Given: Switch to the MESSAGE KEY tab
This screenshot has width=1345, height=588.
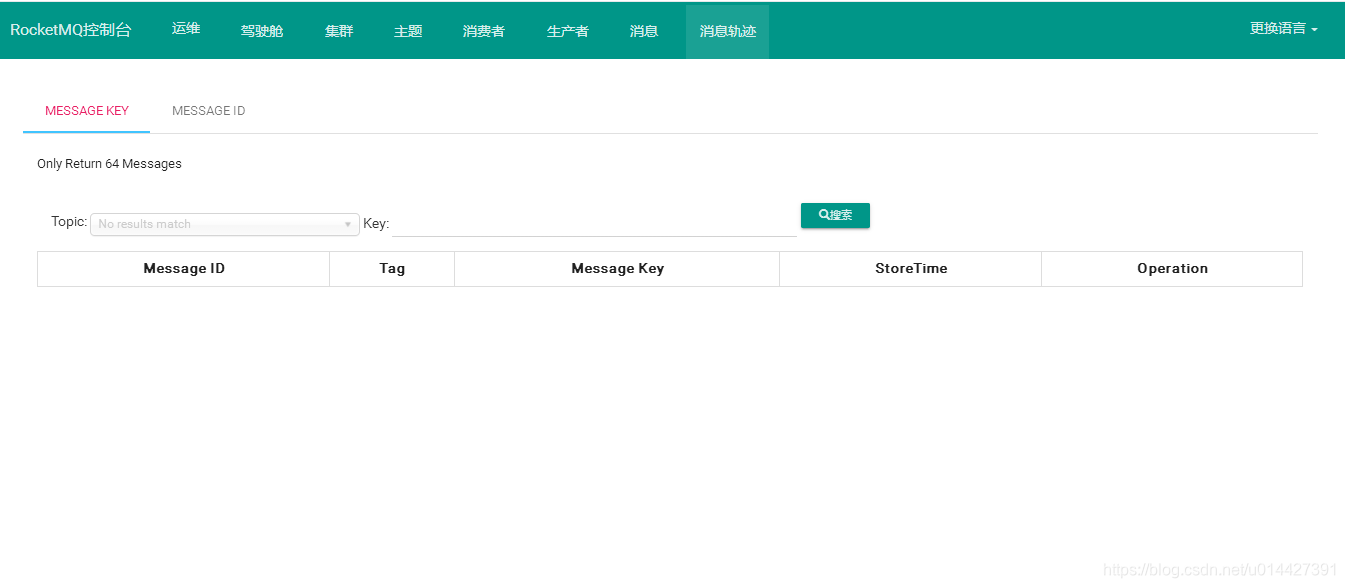Looking at the screenshot, I should pyautogui.click(x=87, y=111).
